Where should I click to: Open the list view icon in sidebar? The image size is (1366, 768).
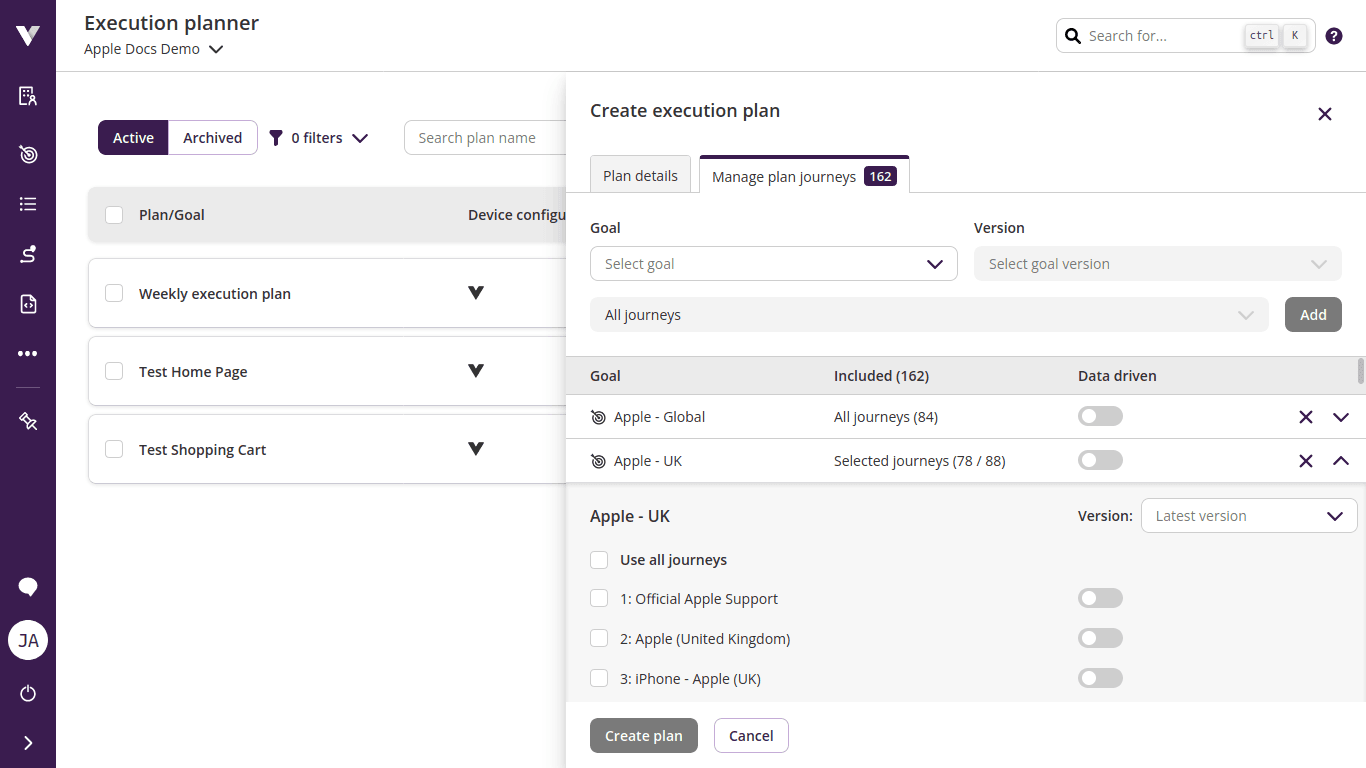click(27, 203)
